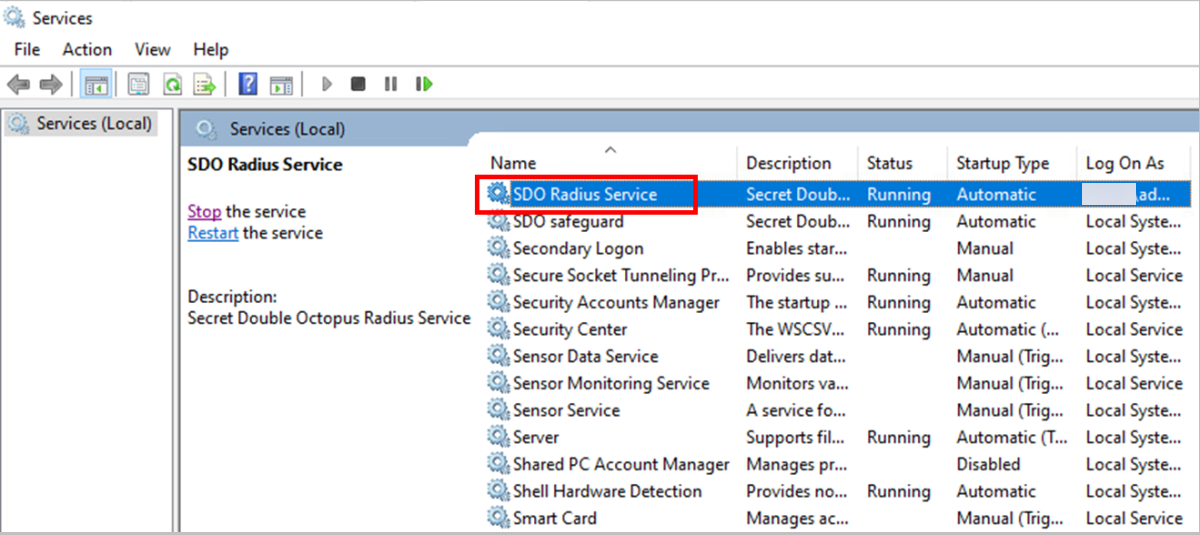Image resolution: width=1200 pixels, height=535 pixels.
Task: Click the Disabled startup type cell
Action: click(x=988, y=465)
